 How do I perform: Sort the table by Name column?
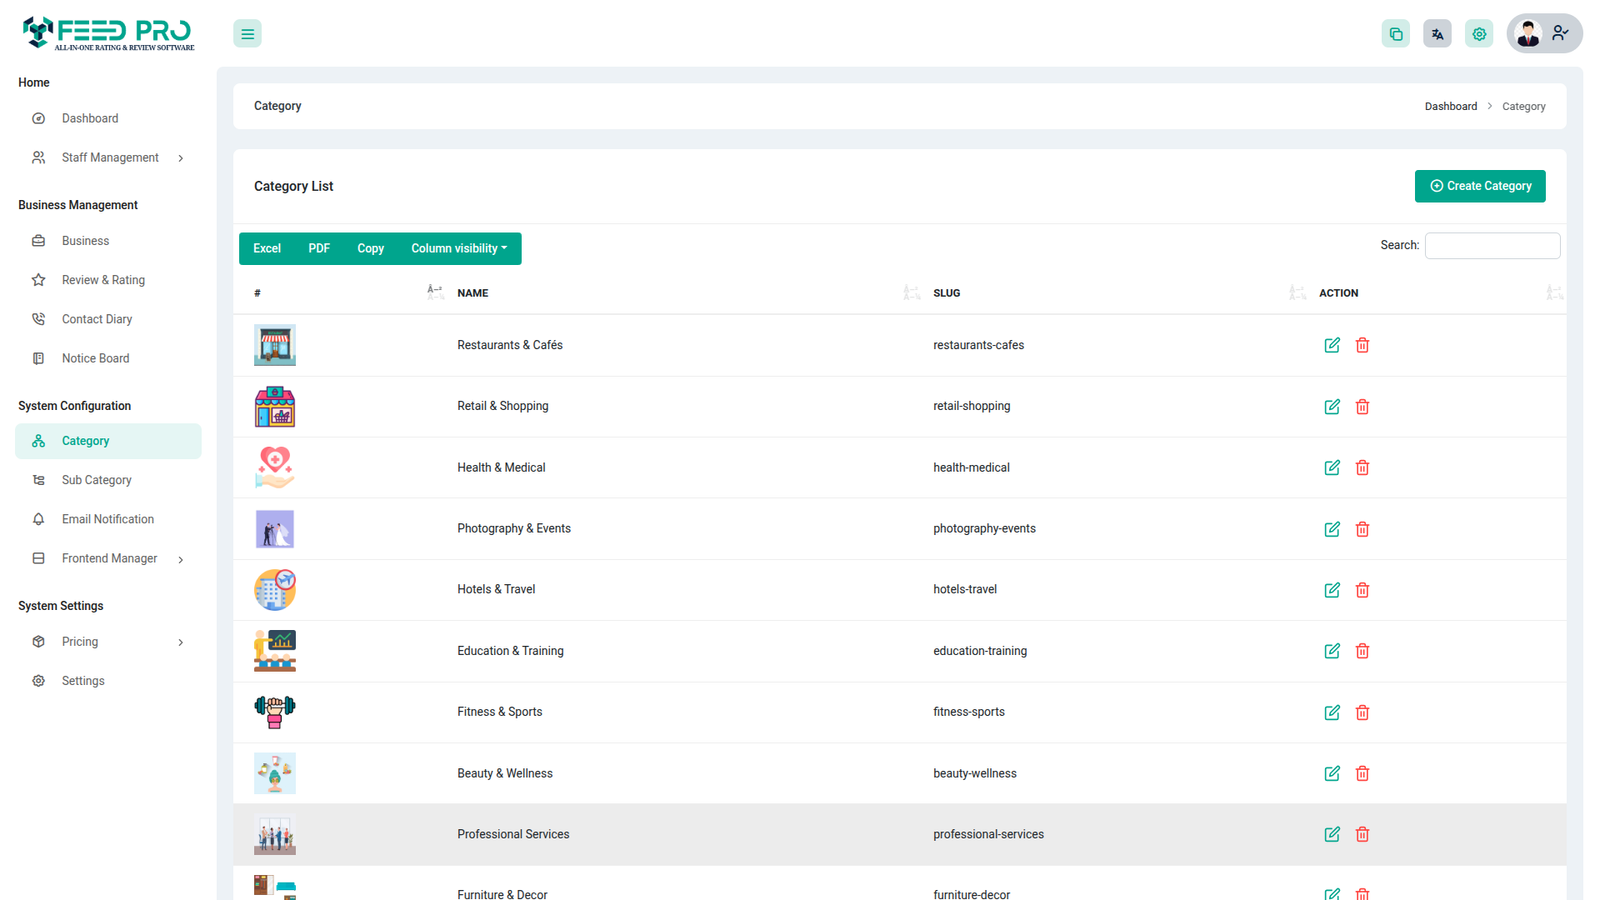(x=473, y=293)
